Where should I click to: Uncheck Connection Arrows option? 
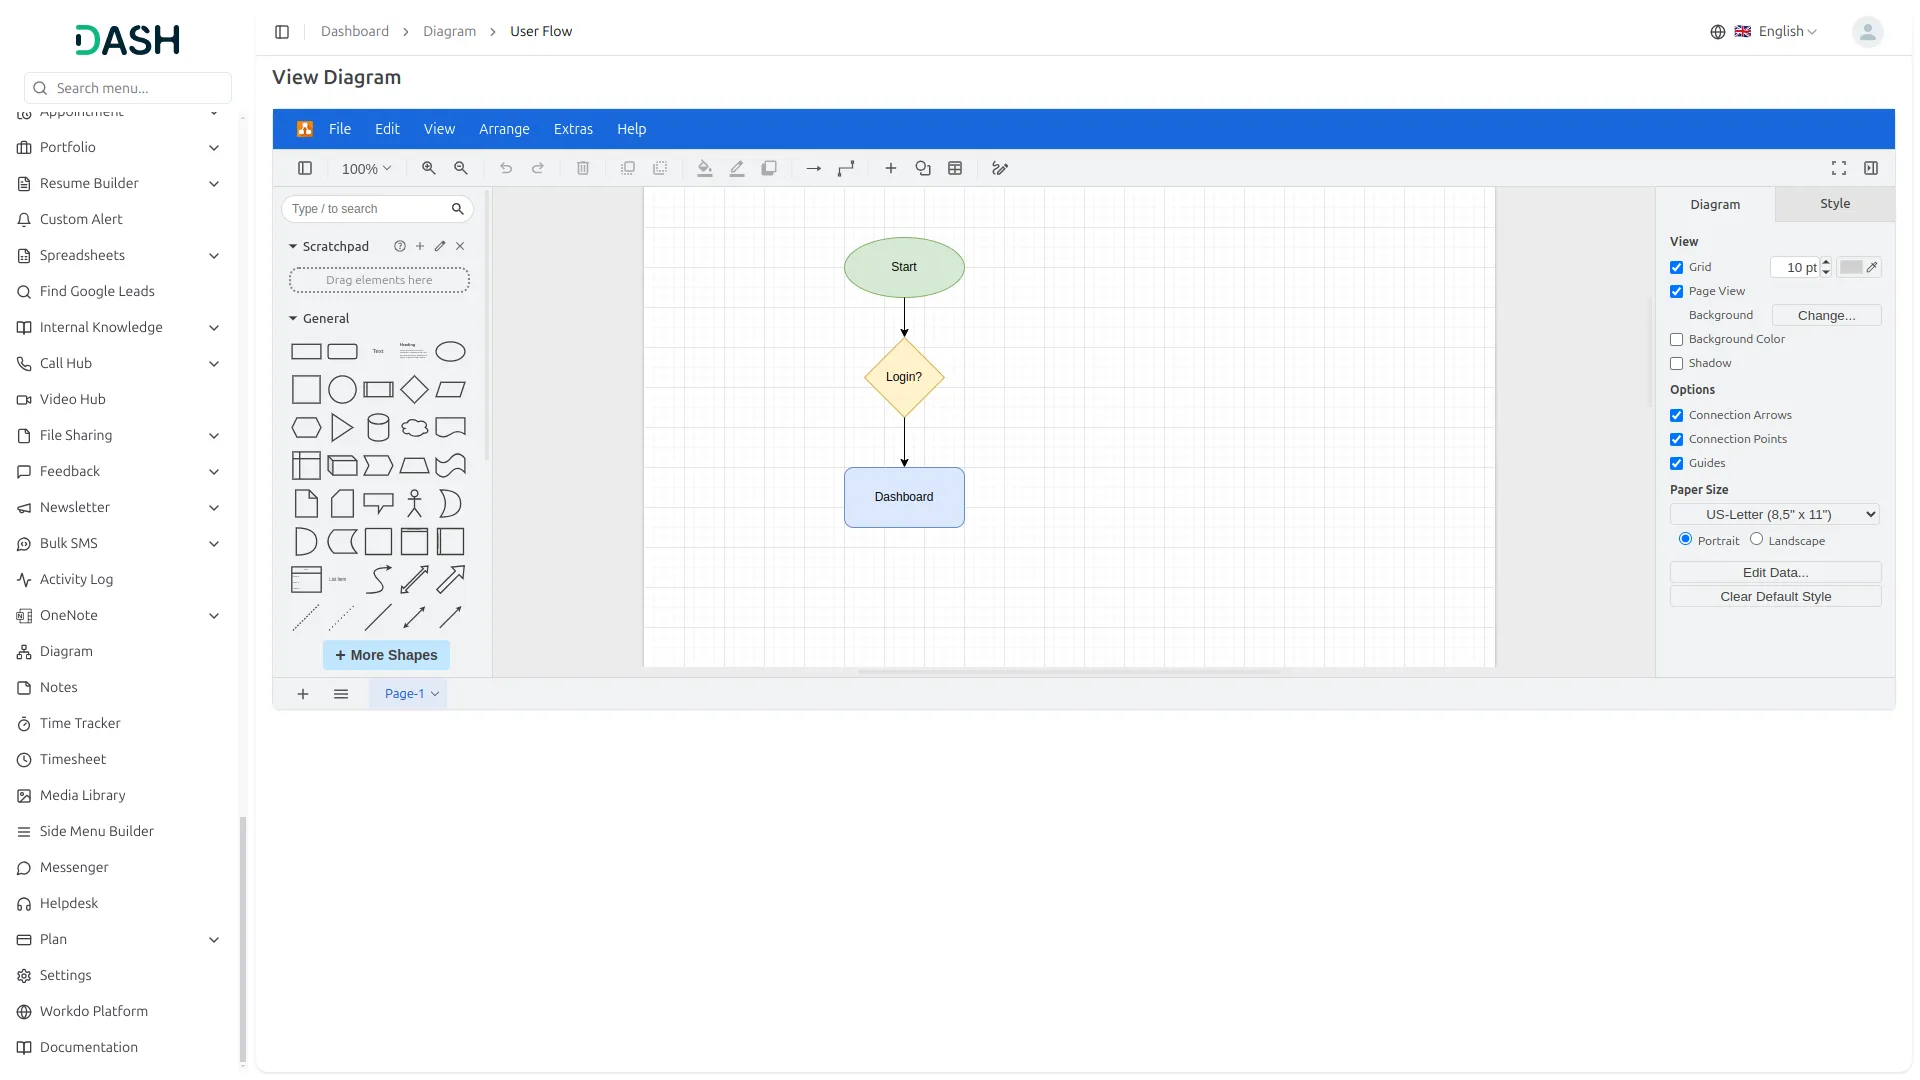point(1677,416)
